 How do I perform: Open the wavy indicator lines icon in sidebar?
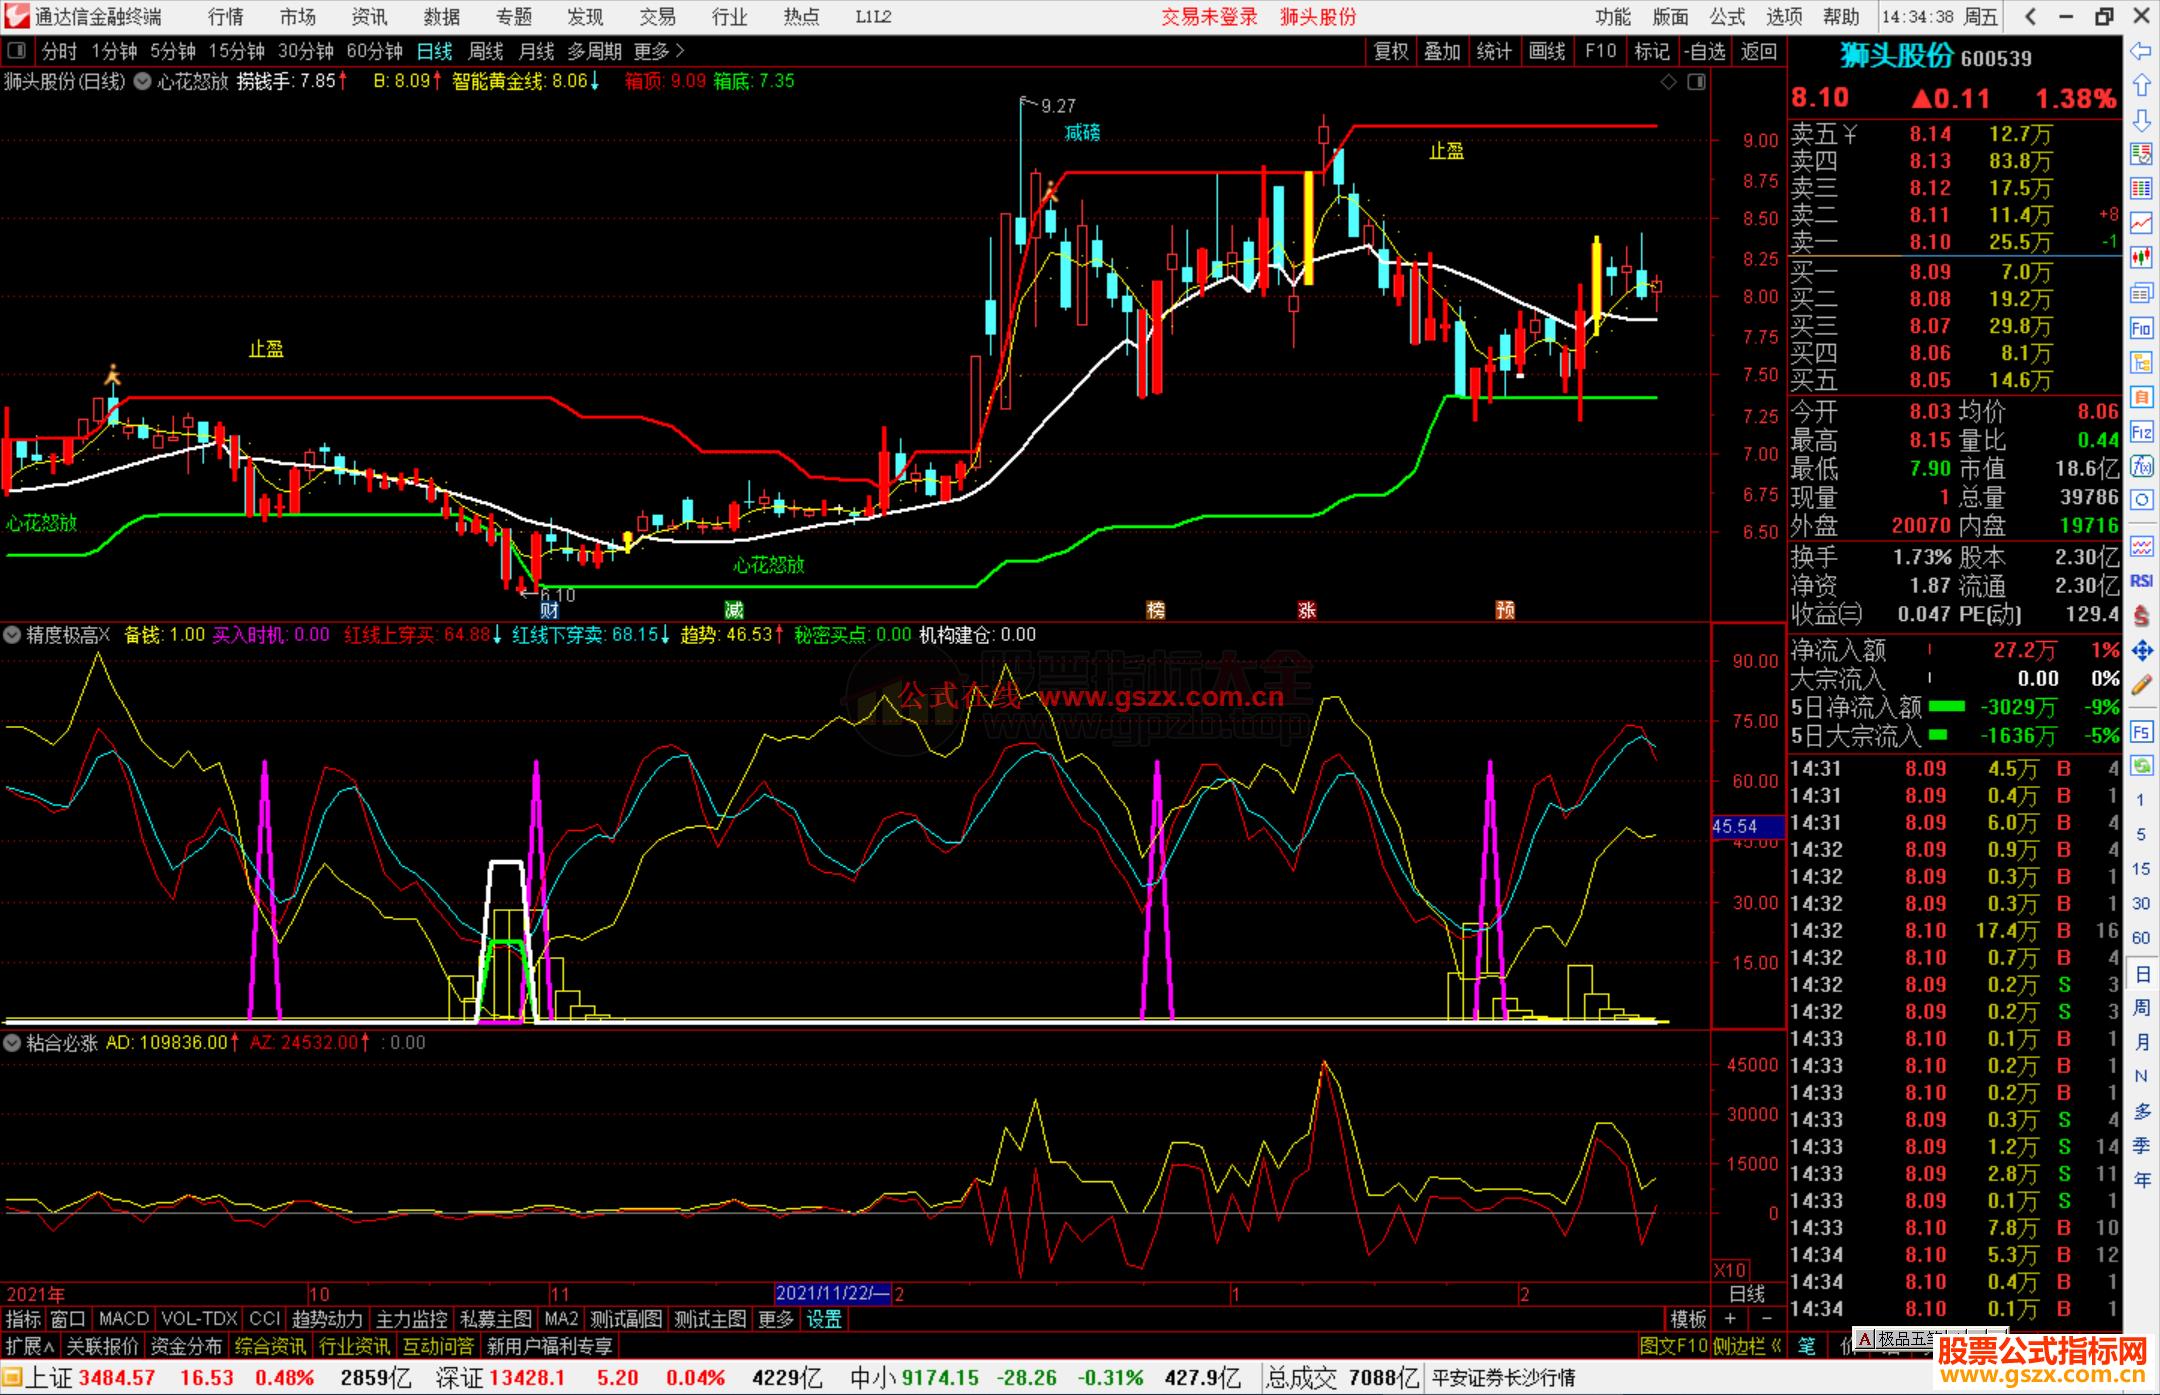[2141, 546]
